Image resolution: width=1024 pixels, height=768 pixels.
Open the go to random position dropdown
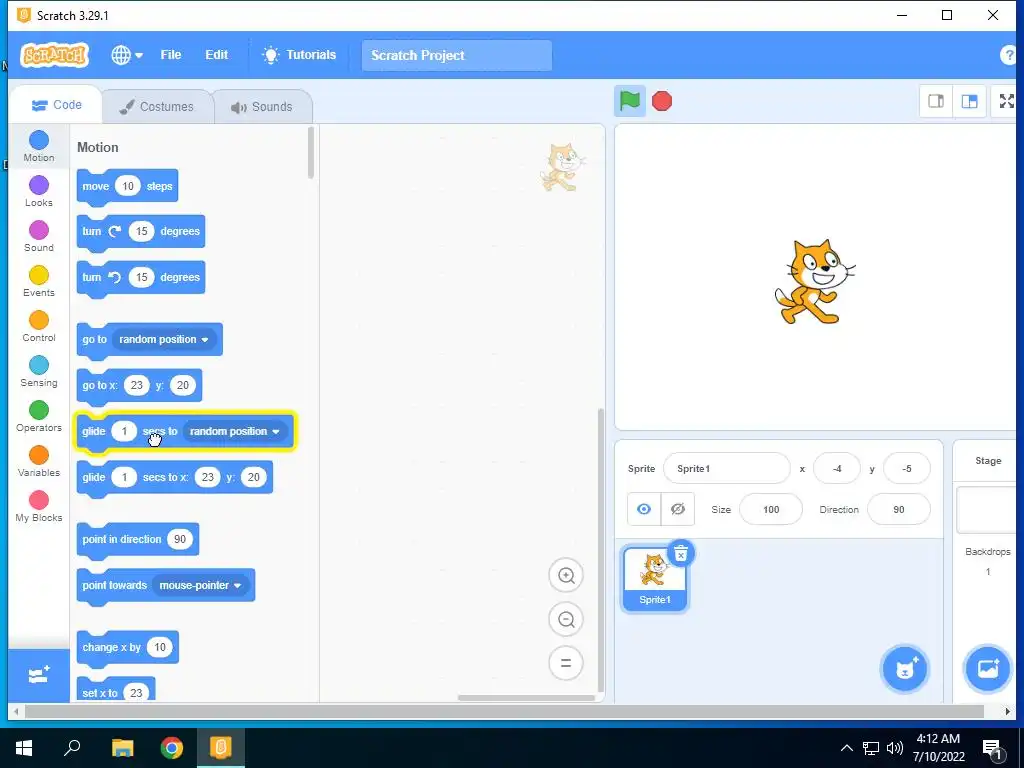164,340
